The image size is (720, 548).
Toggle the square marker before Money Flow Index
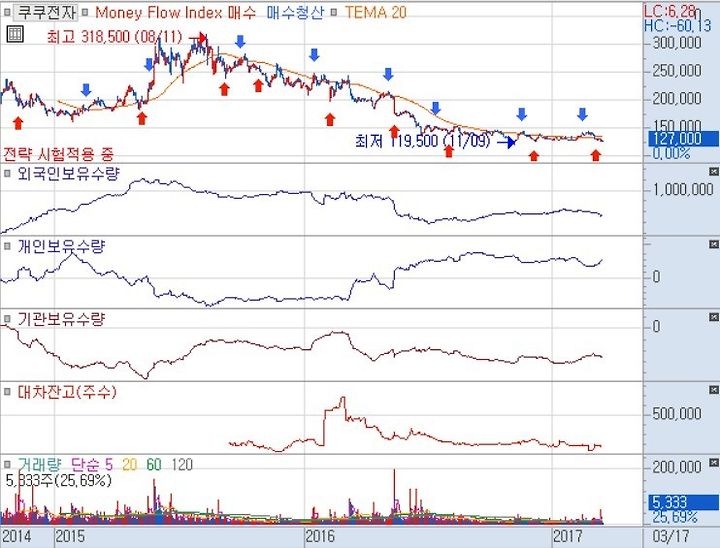(85, 12)
